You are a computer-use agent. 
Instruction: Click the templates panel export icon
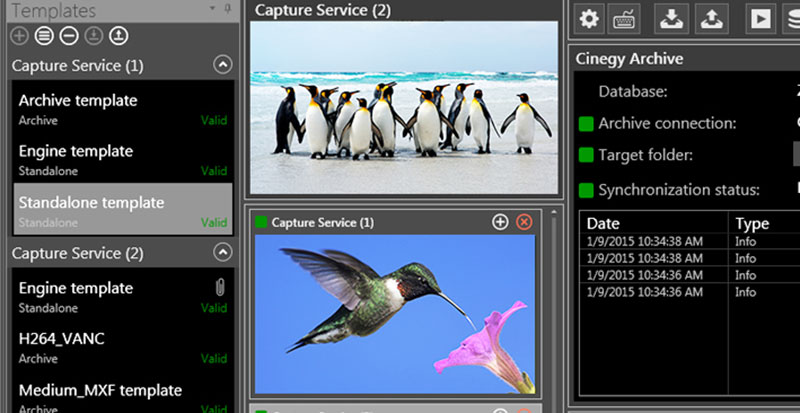click(x=118, y=36)
